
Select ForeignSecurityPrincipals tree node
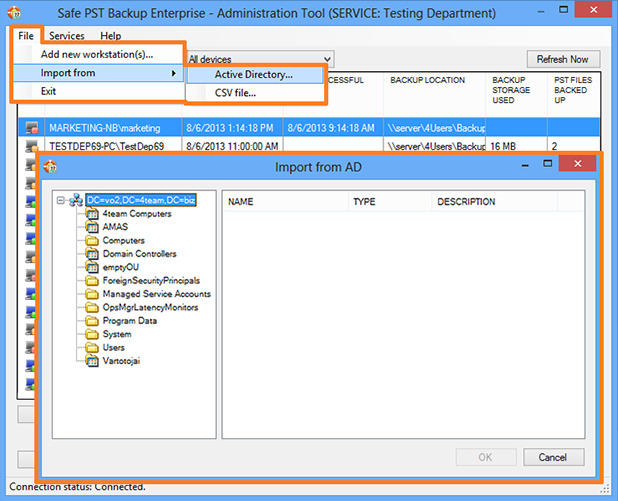[151, 281]
